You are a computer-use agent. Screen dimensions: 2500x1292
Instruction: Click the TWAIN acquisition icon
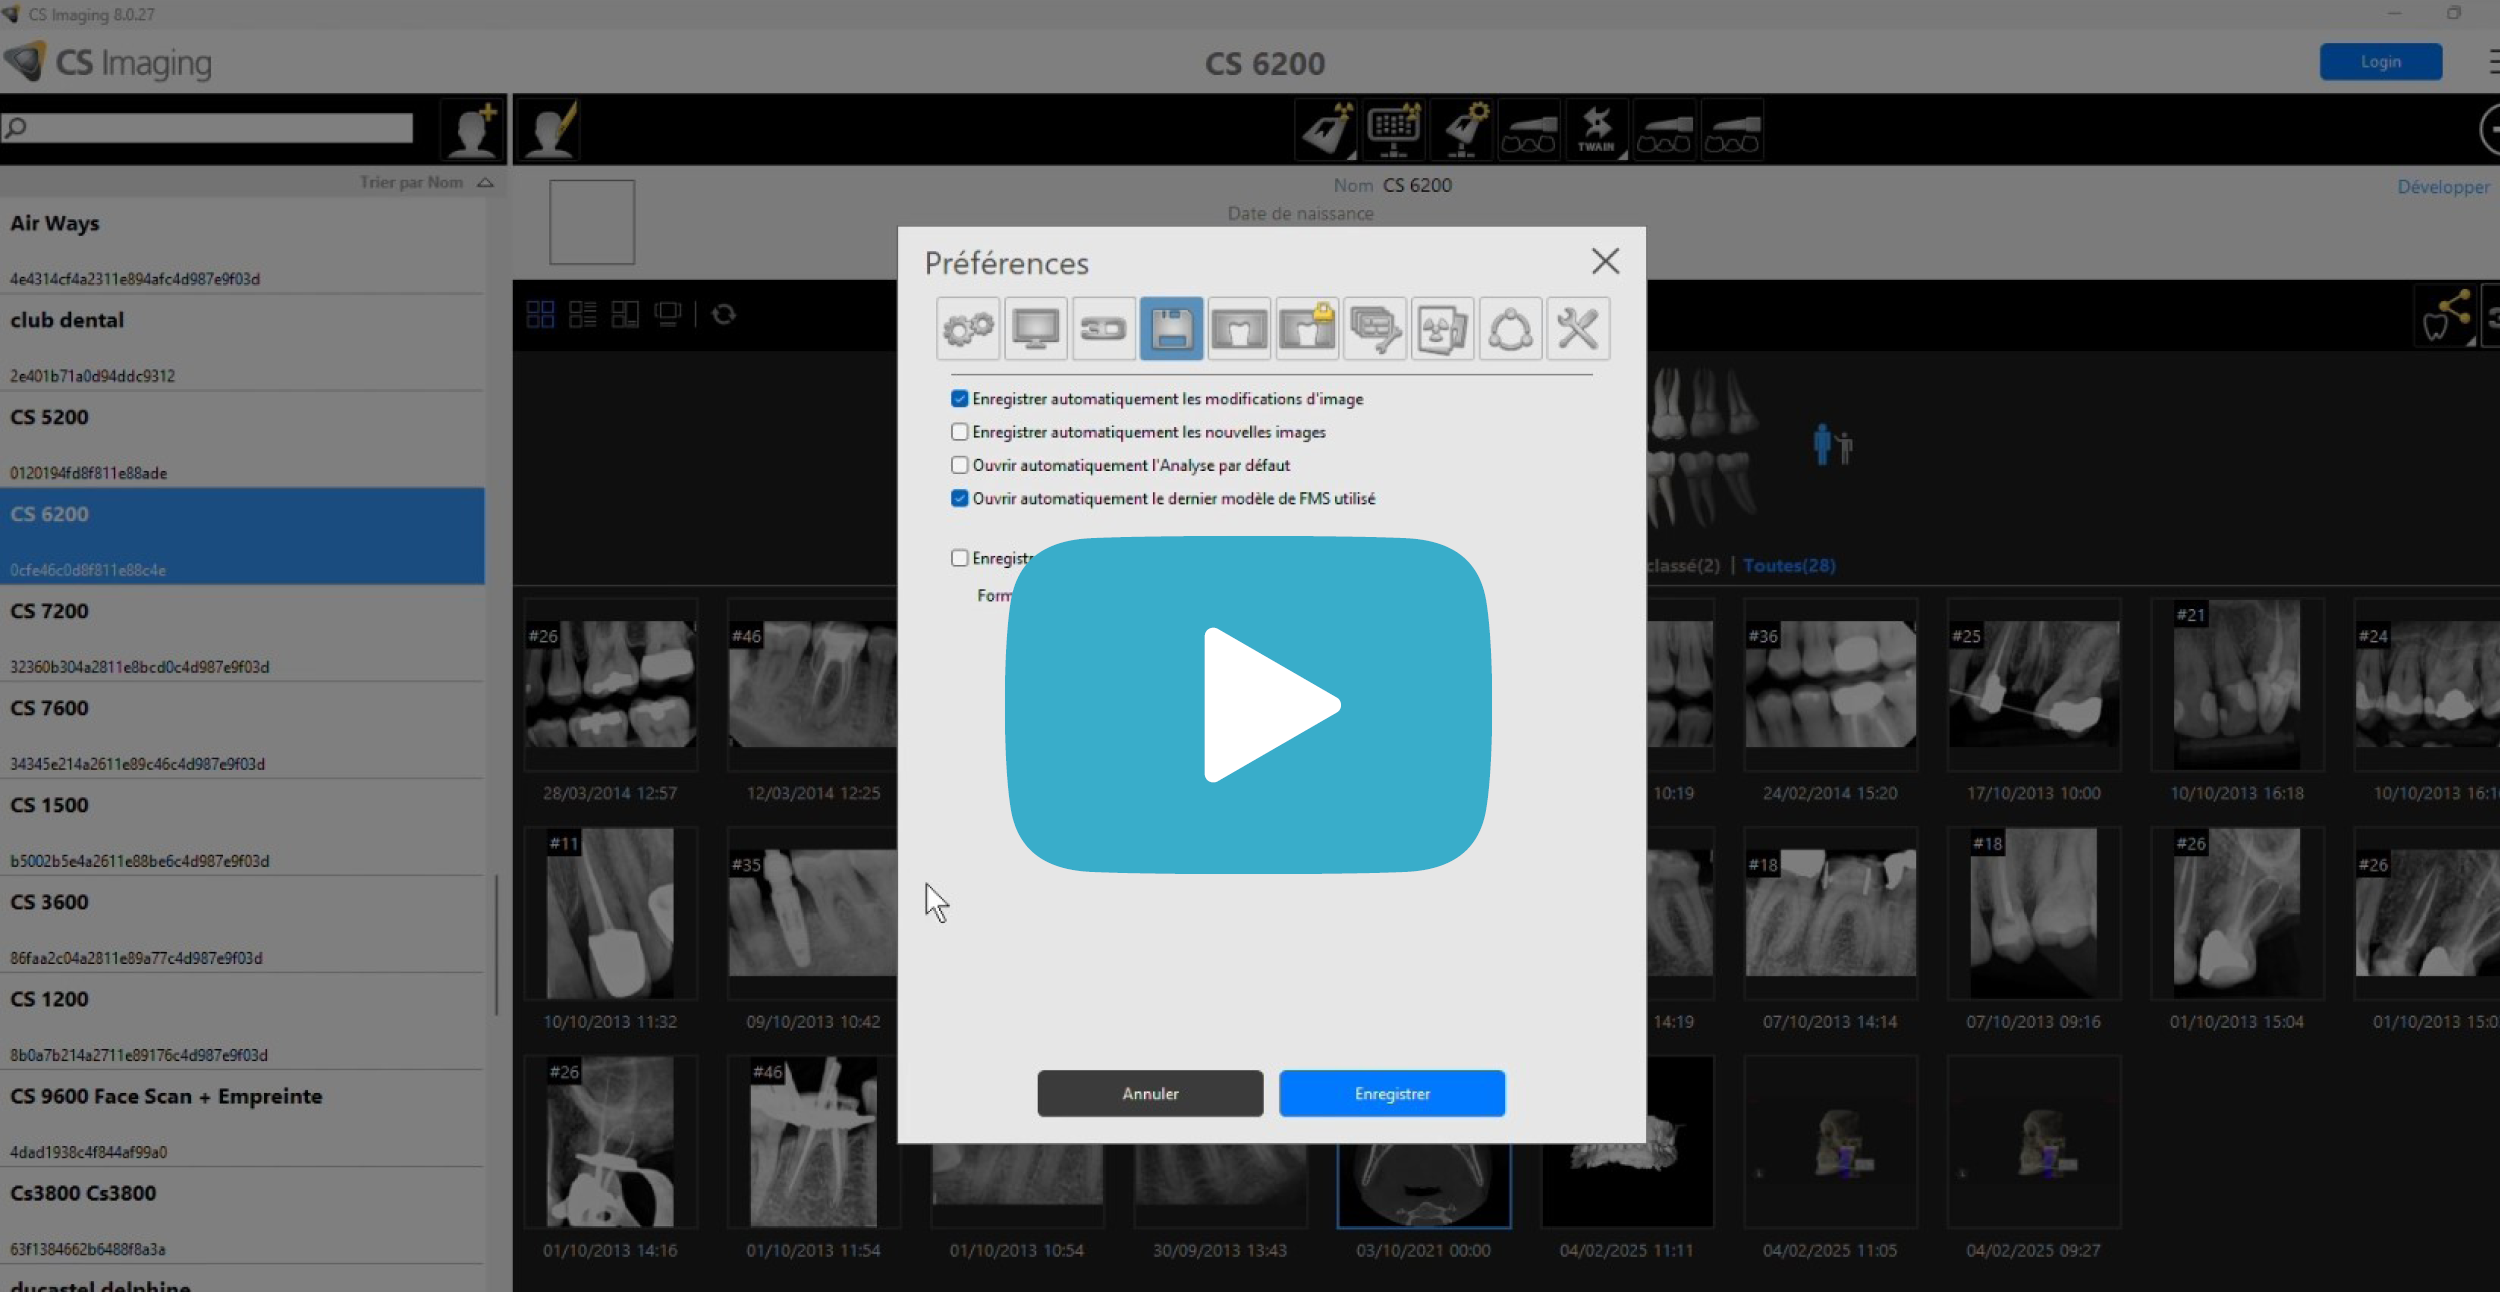coord(1597,131)
